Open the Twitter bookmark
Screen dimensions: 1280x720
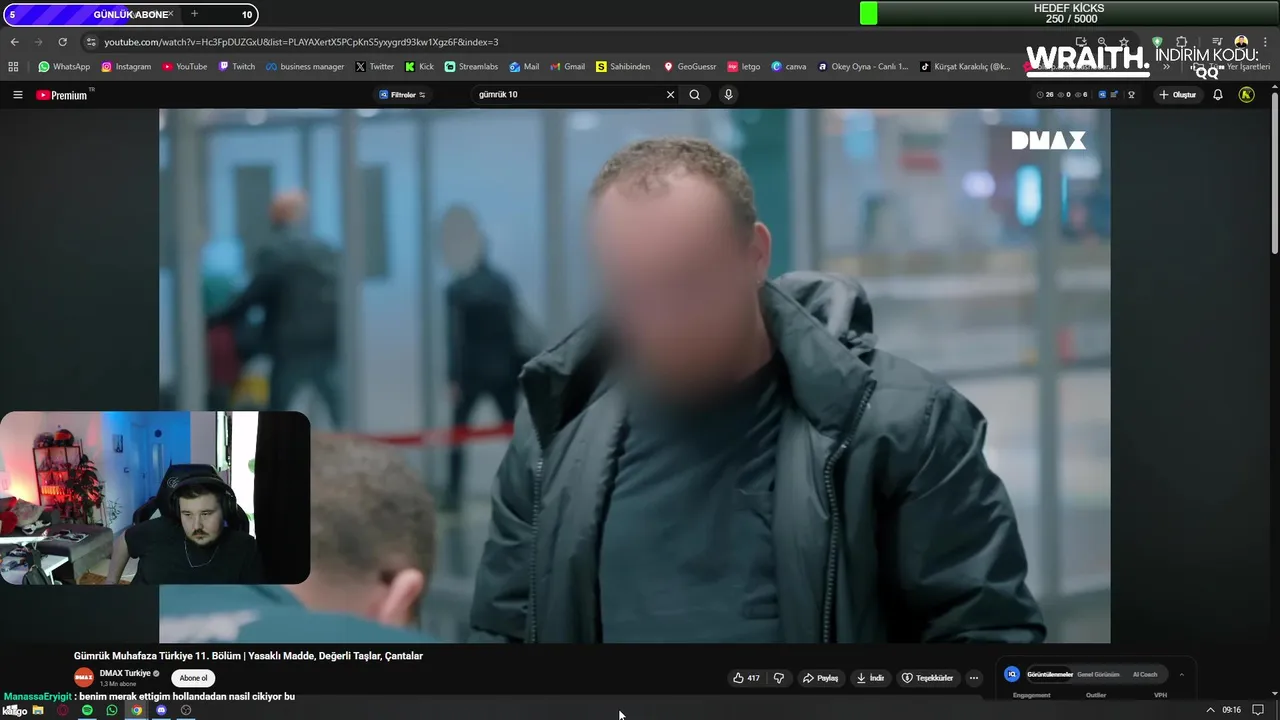(x=375, y=67)
